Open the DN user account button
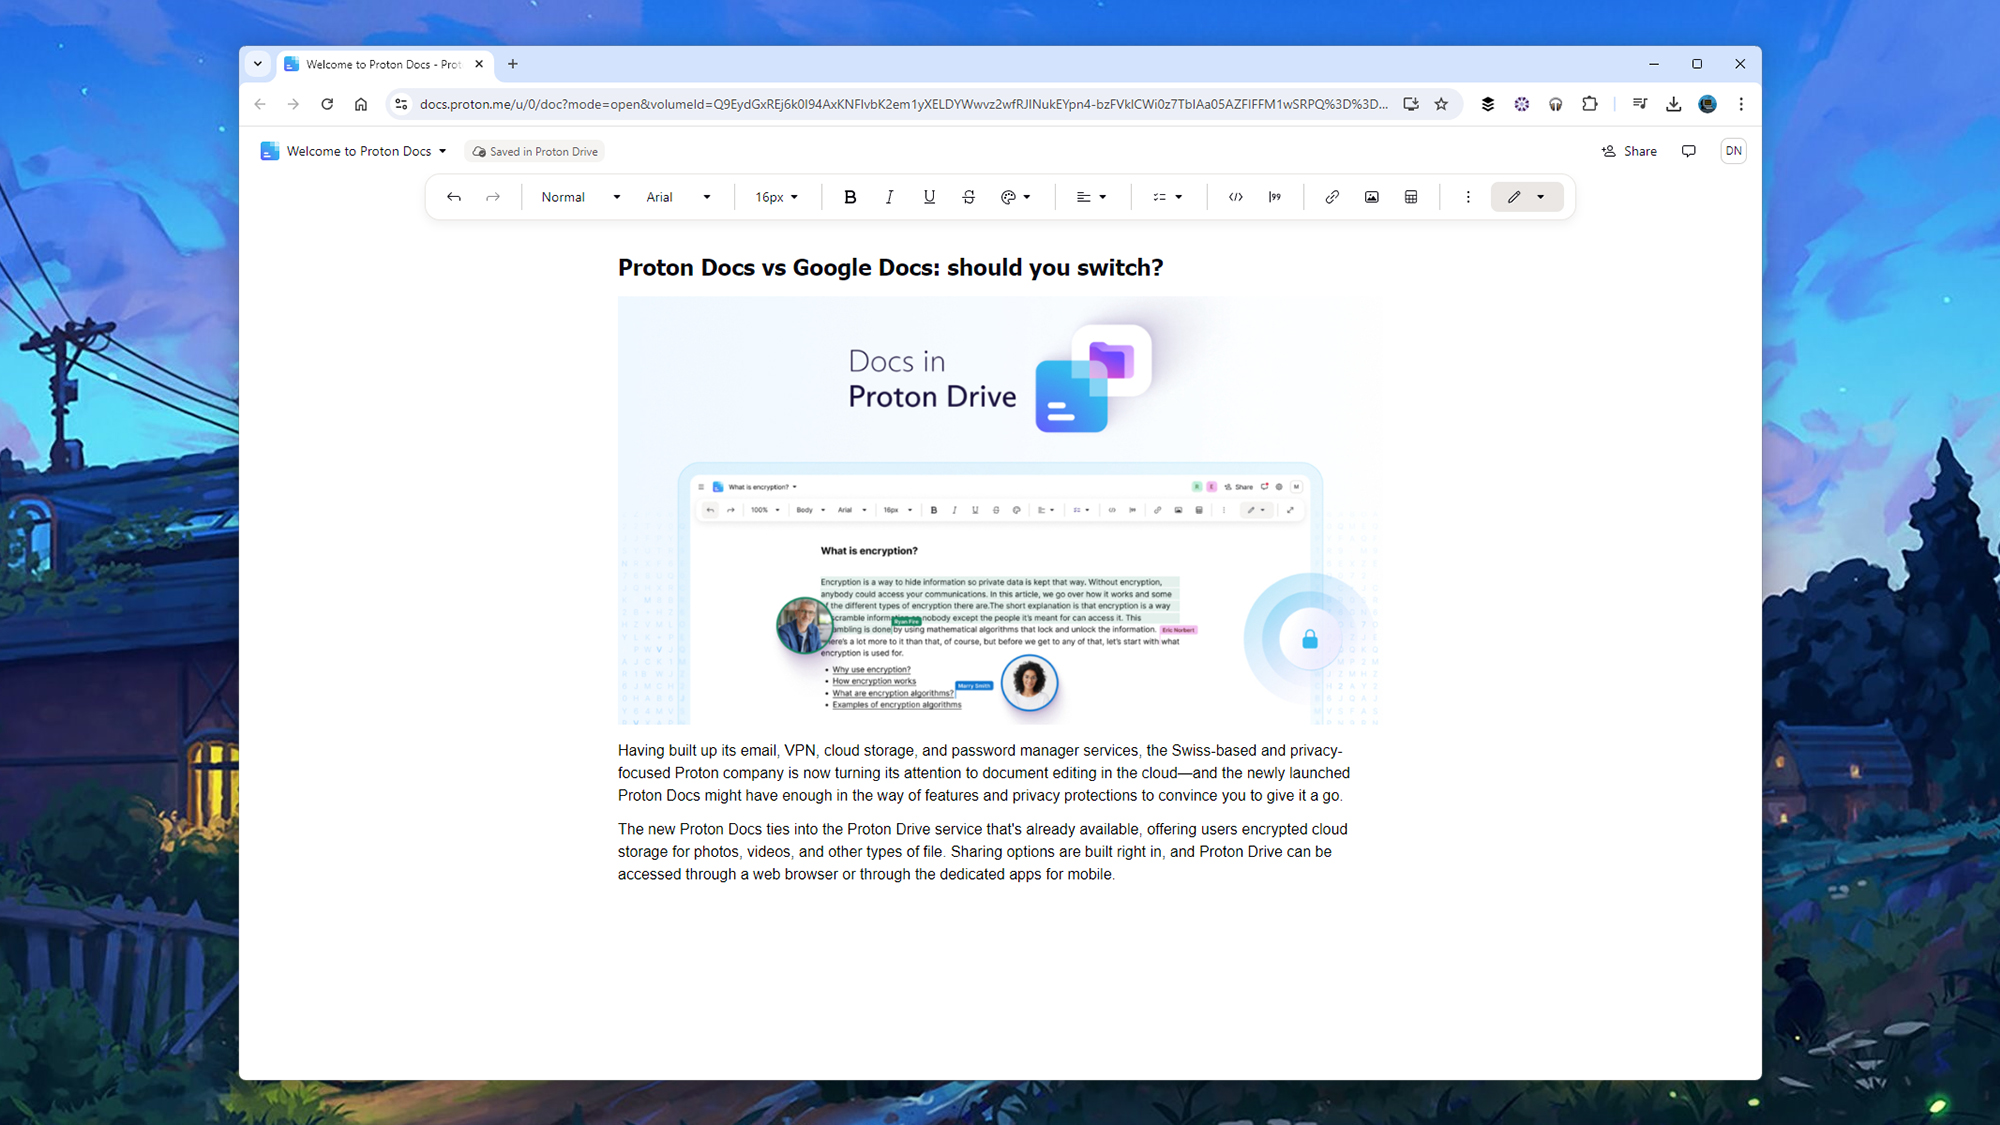2000x1125 pixels. [x=1733, y=151]
